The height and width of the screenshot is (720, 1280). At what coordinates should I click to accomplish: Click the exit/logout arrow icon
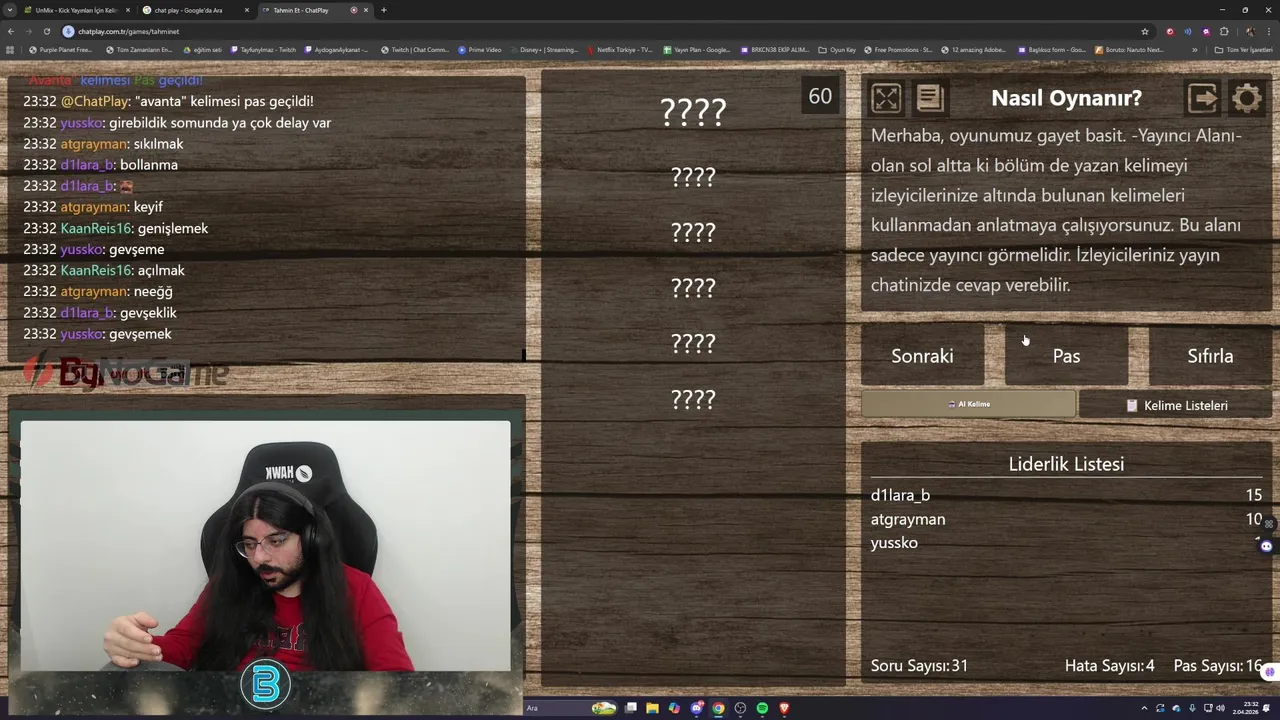1203,97
